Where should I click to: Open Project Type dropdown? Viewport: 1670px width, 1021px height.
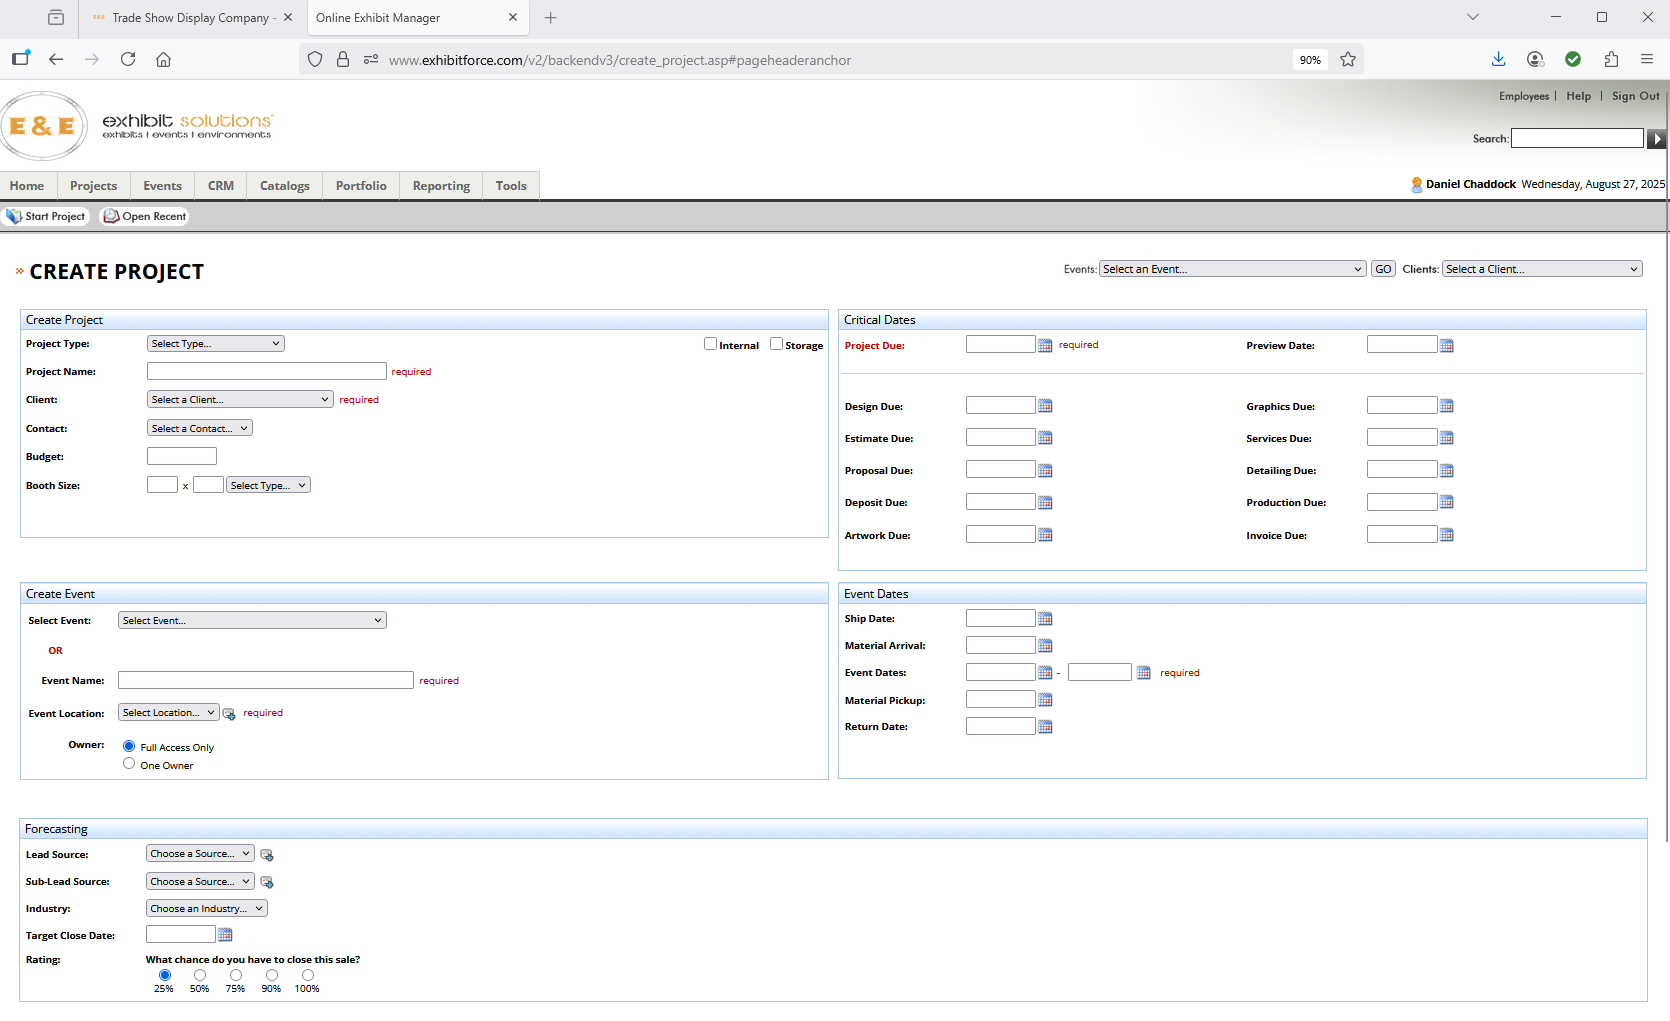[x=216, y=344]
